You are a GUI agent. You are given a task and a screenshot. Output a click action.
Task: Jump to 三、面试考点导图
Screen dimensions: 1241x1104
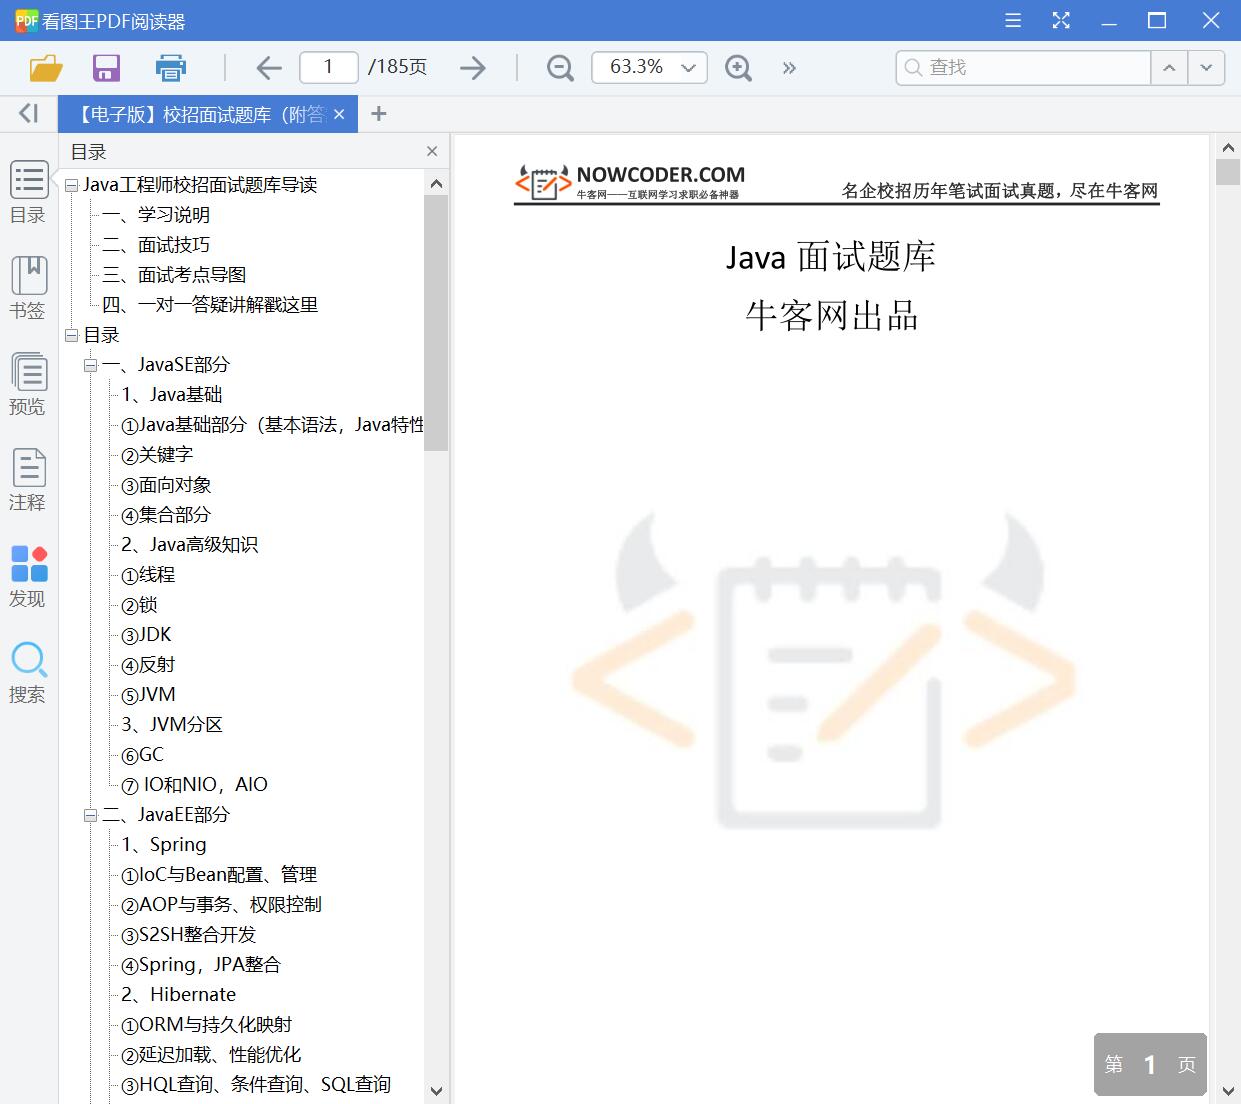pyautogui.click(x=174, y=275)
